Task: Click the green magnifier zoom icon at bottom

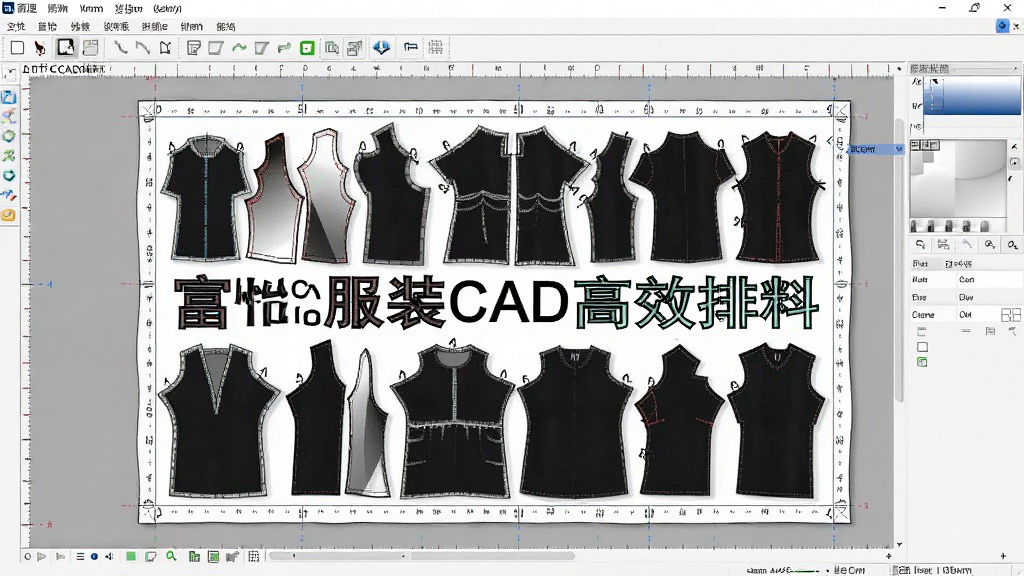Action: (171, 556)
